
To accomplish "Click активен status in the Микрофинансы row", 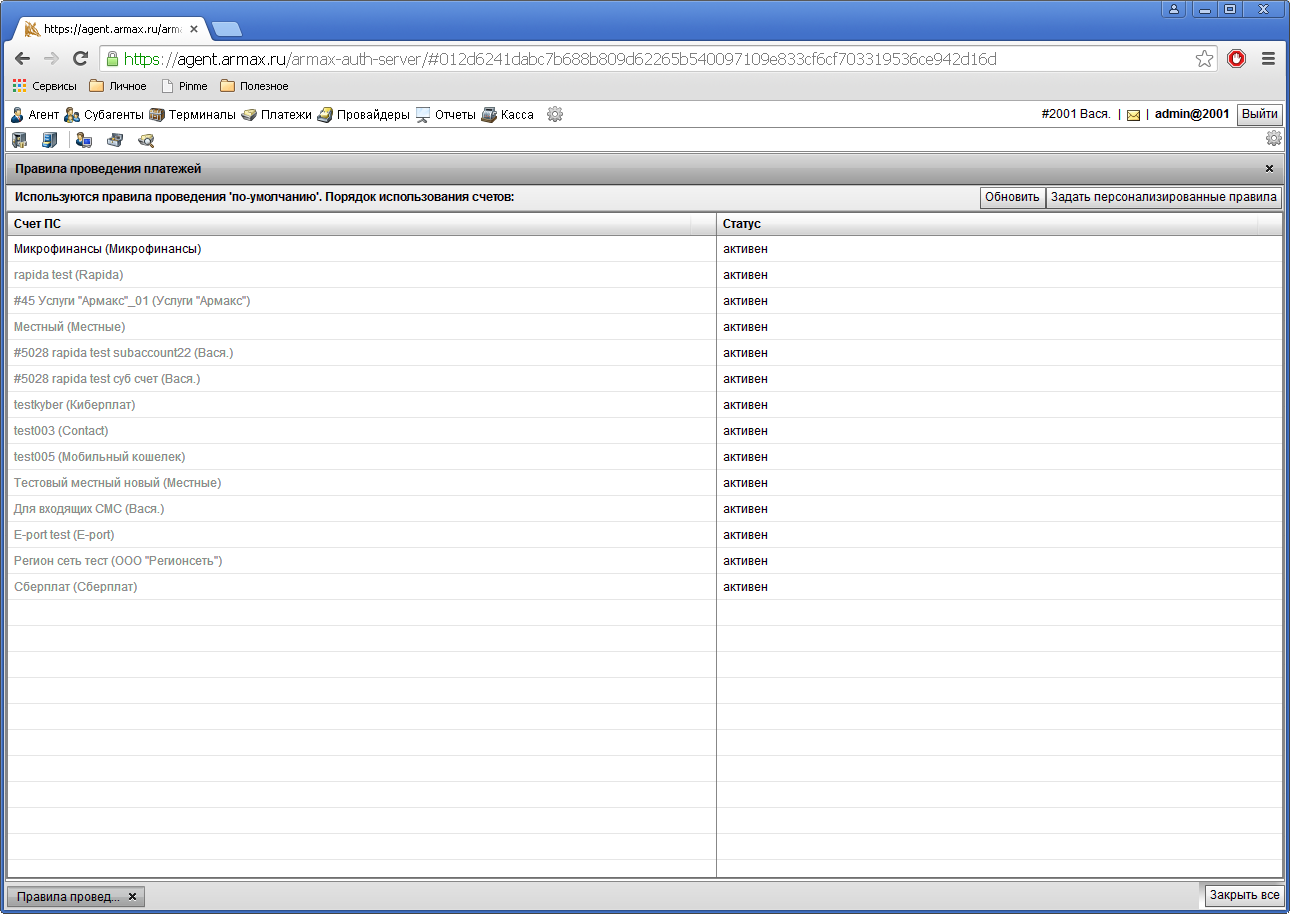I will (x=746, y=249).
